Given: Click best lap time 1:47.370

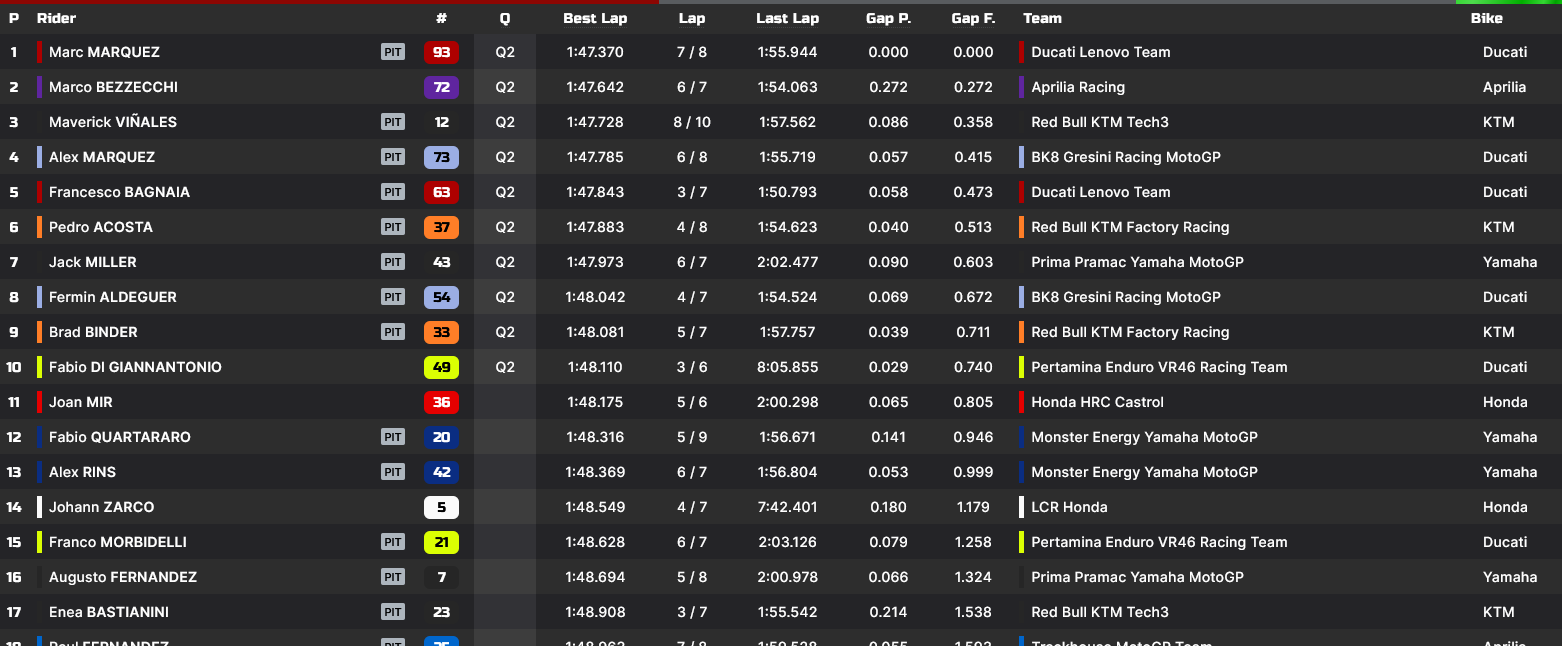Looking at the screenshot, I should 595,52.
